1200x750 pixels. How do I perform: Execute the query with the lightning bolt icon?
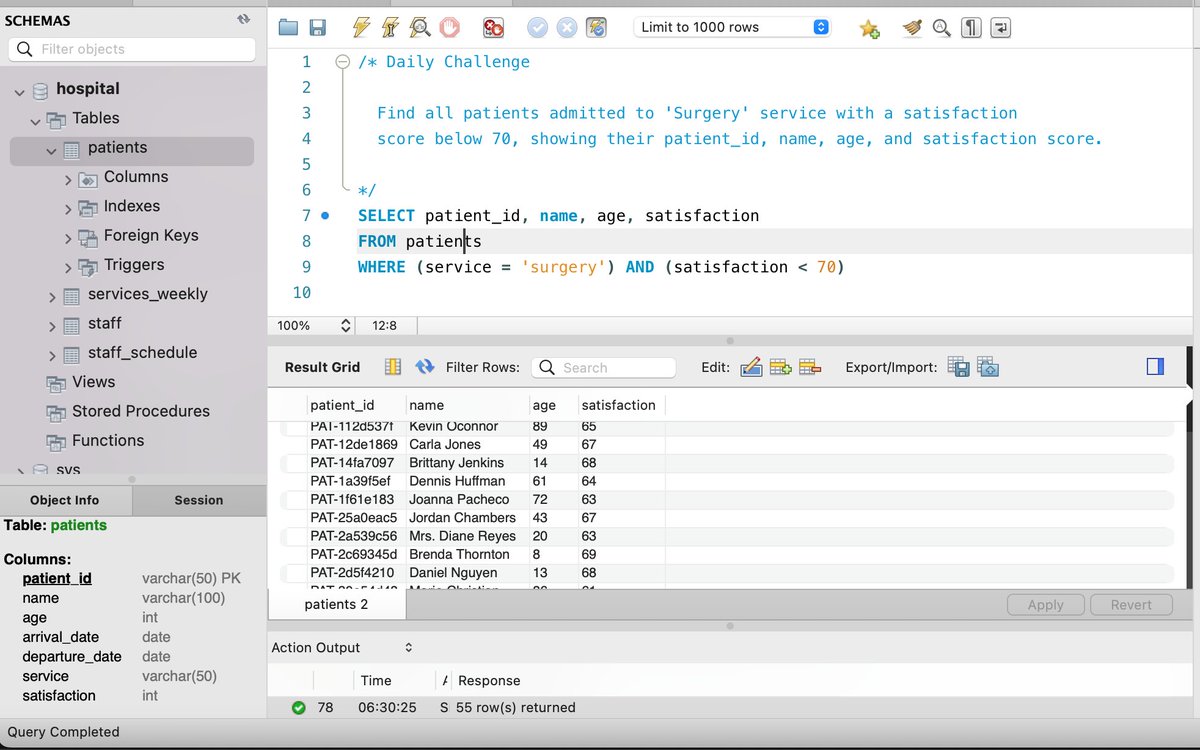click(x=361, y=28)
